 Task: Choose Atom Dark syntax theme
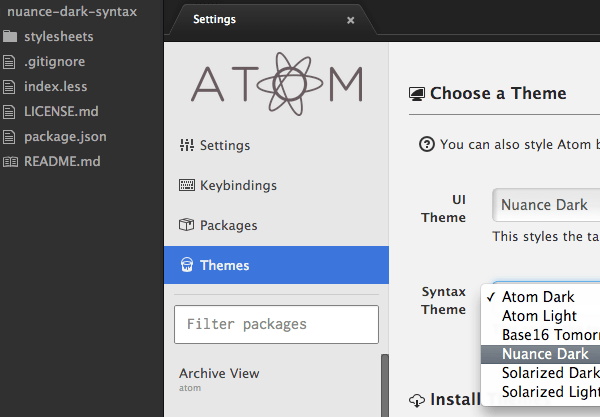click(x=540, y=297)
